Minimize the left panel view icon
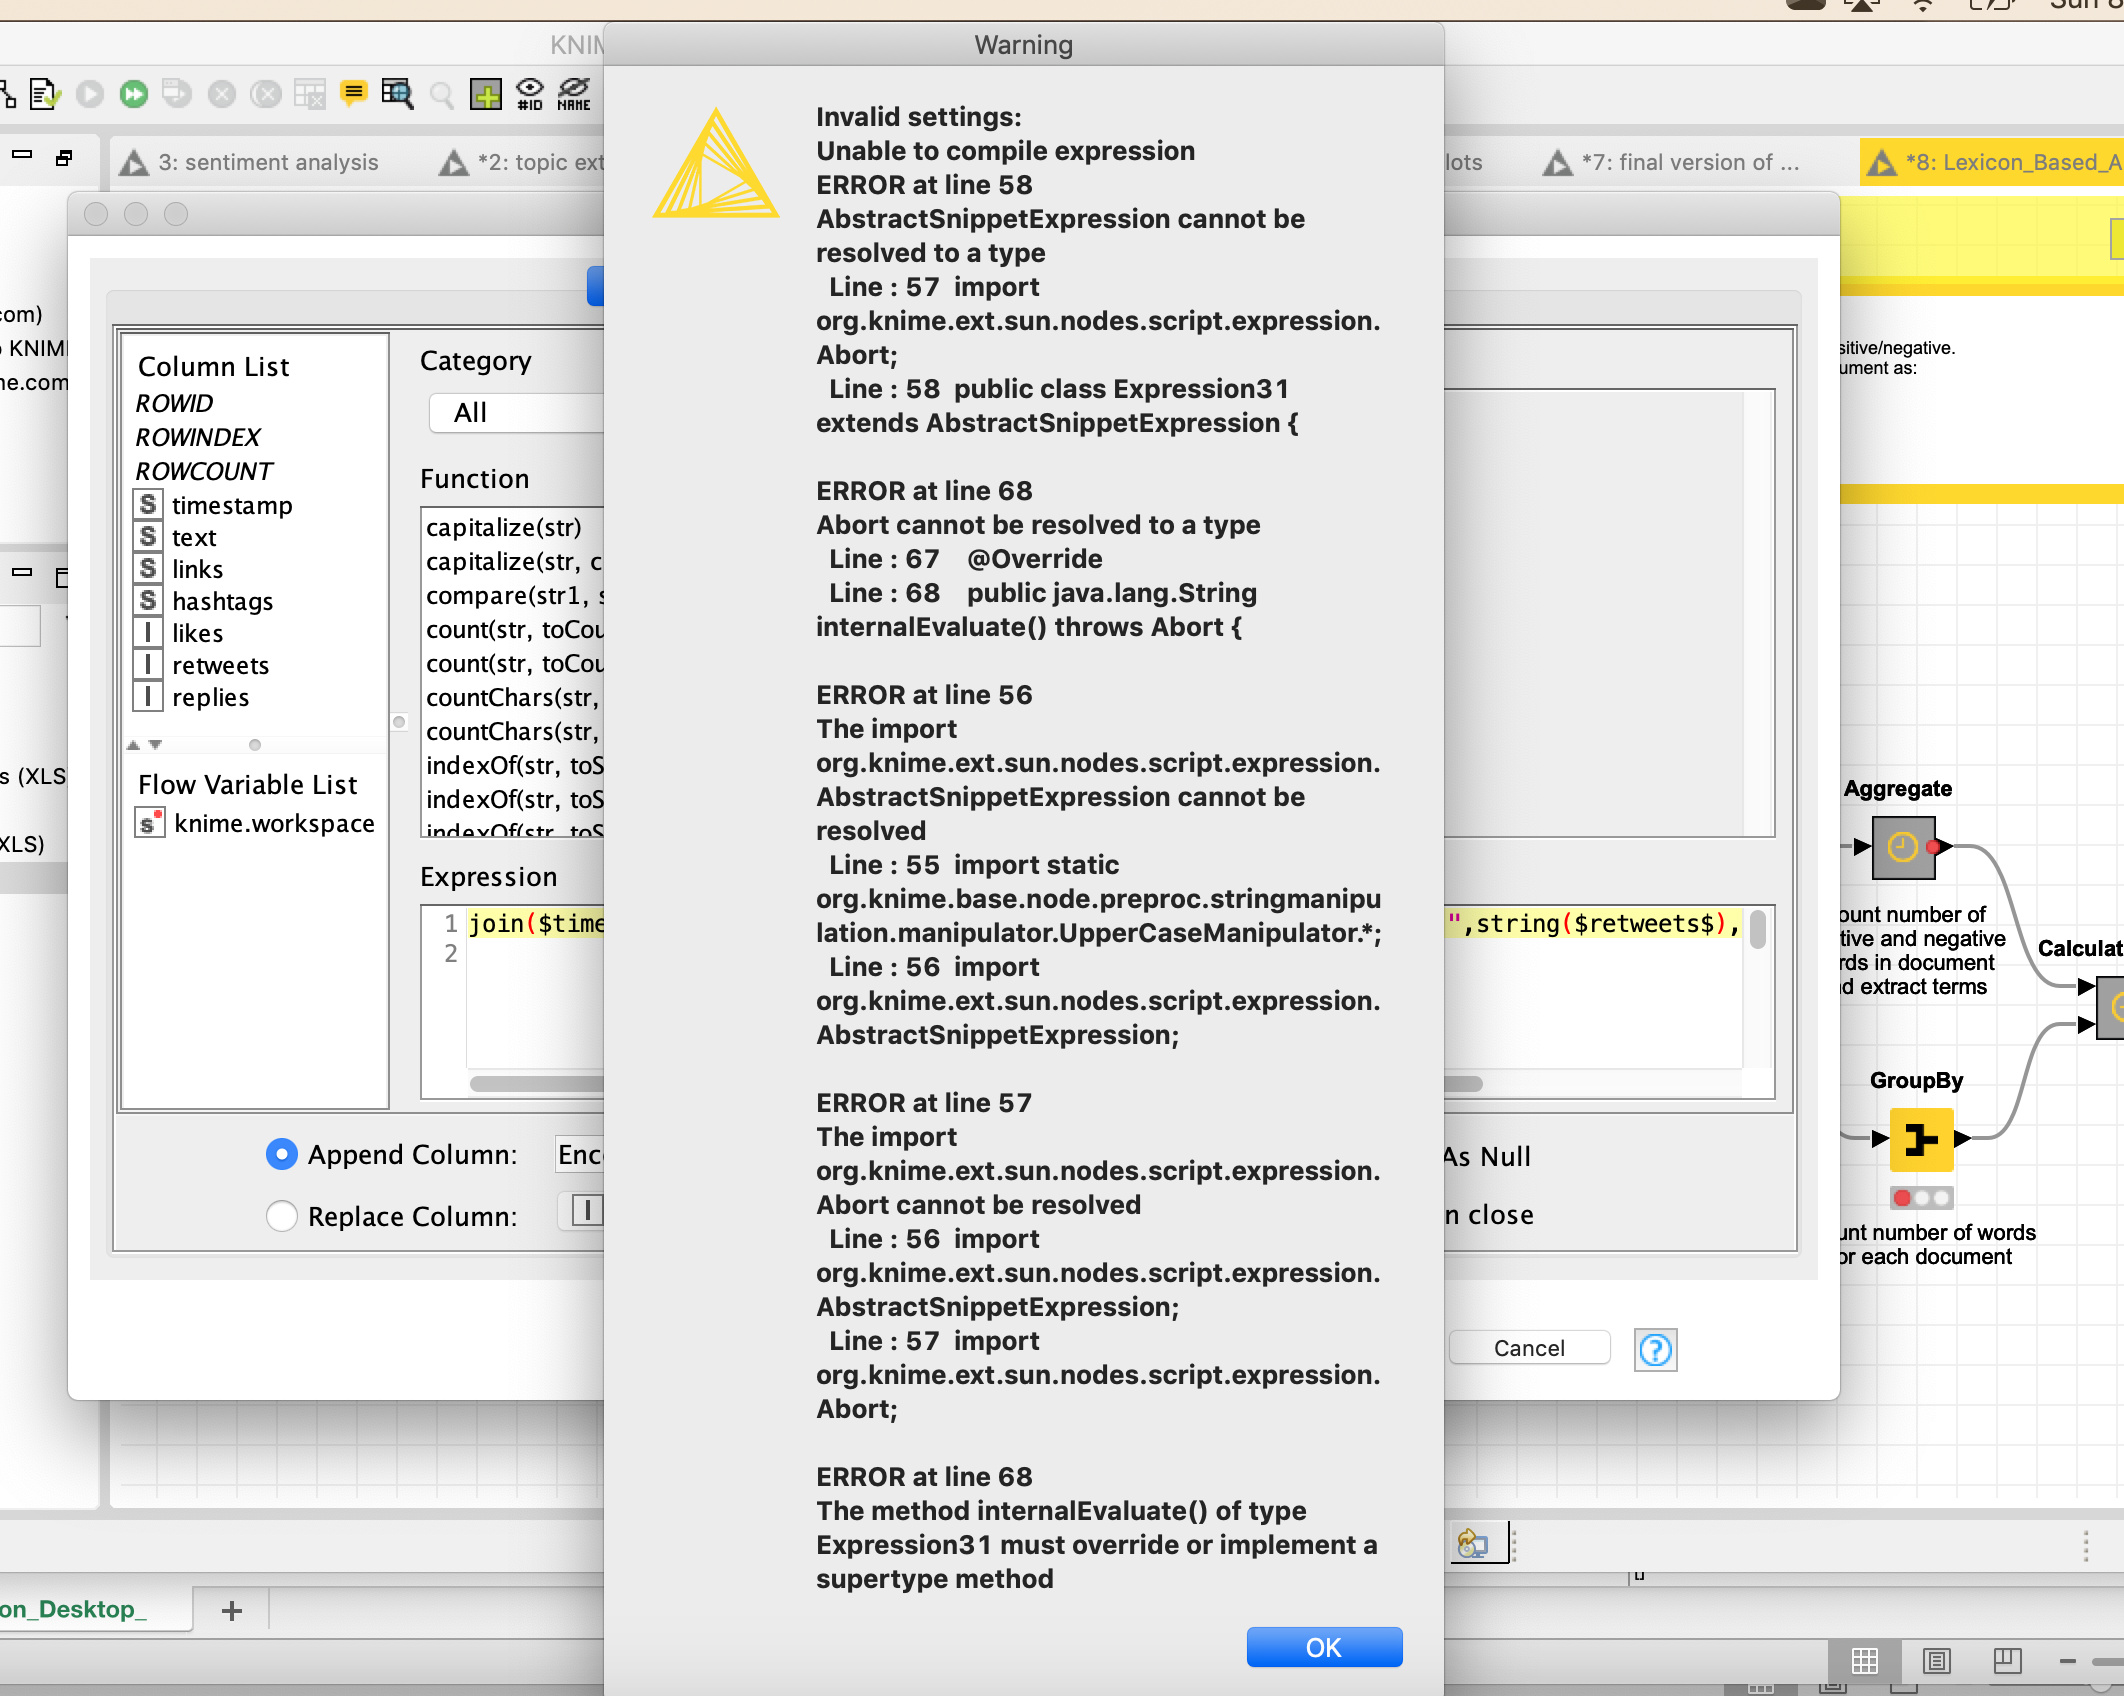 [22, 155]
